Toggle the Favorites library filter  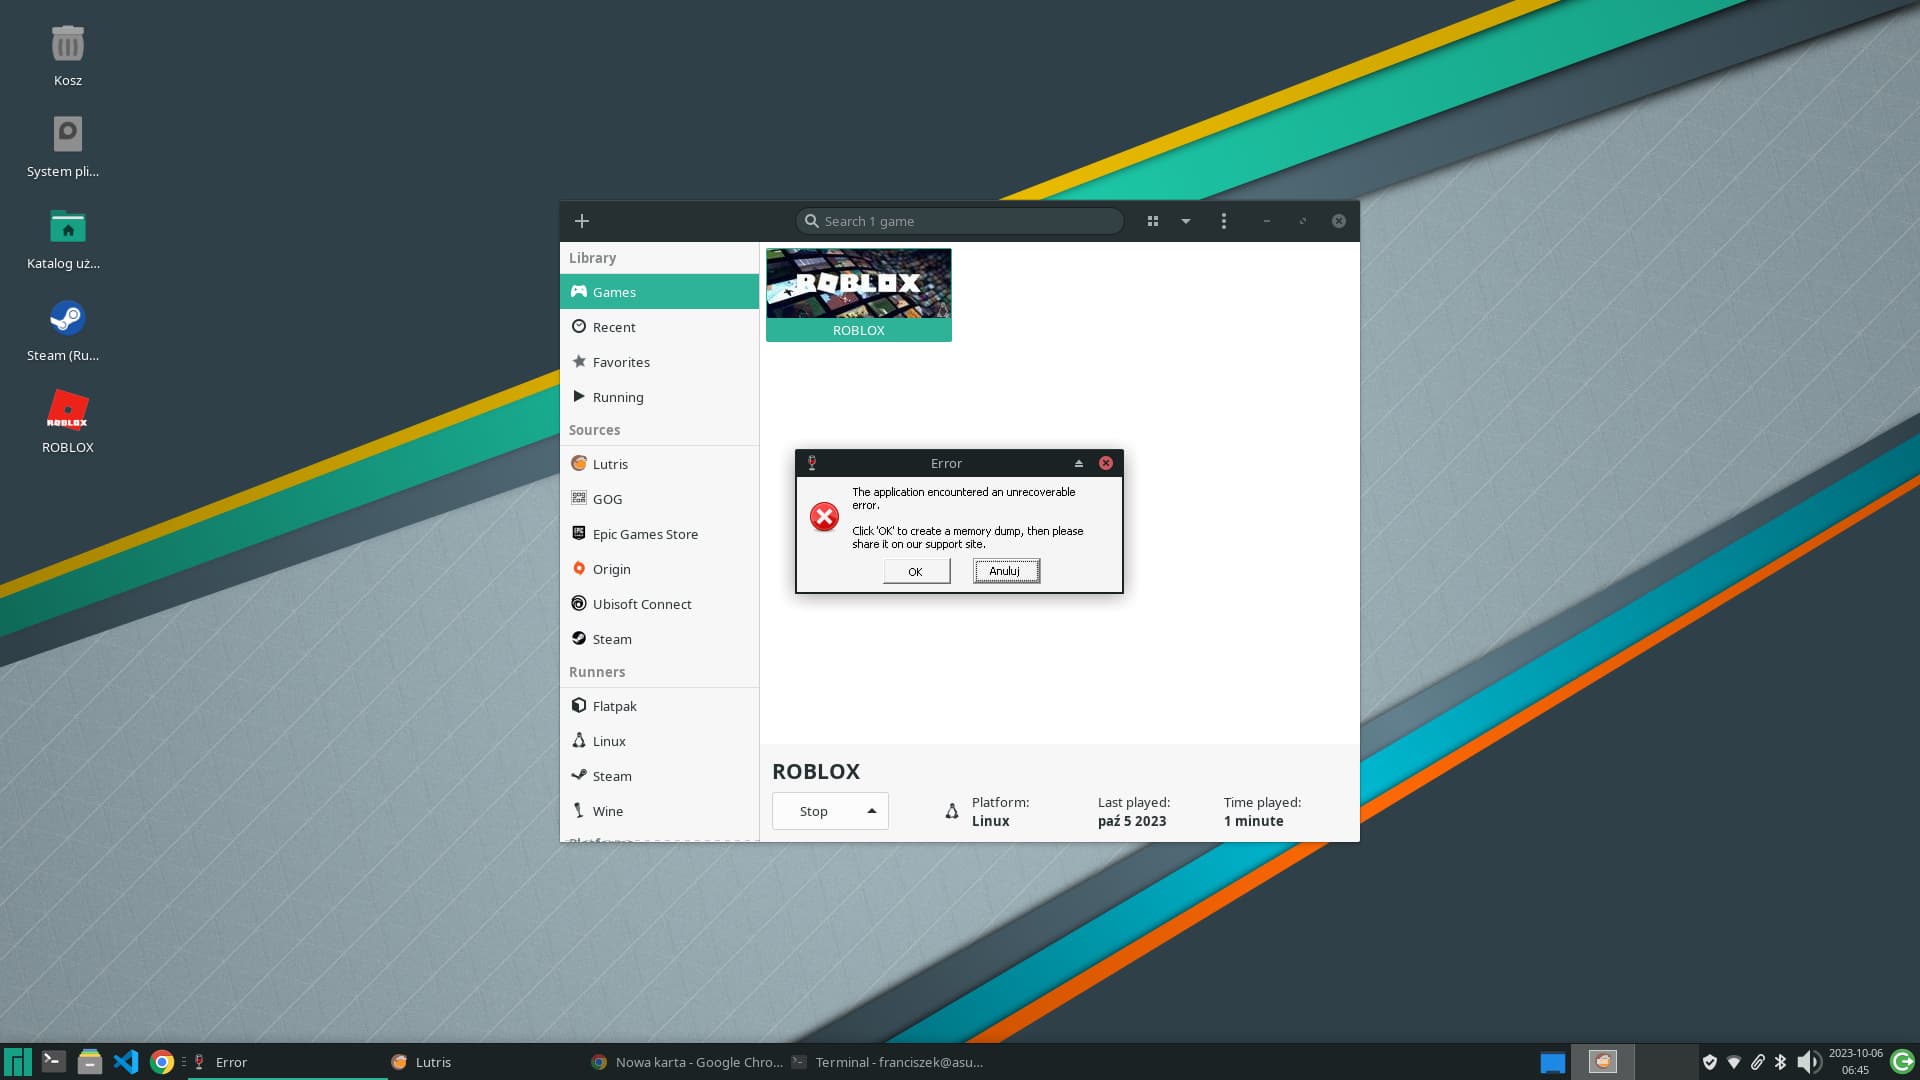point(621,361)
